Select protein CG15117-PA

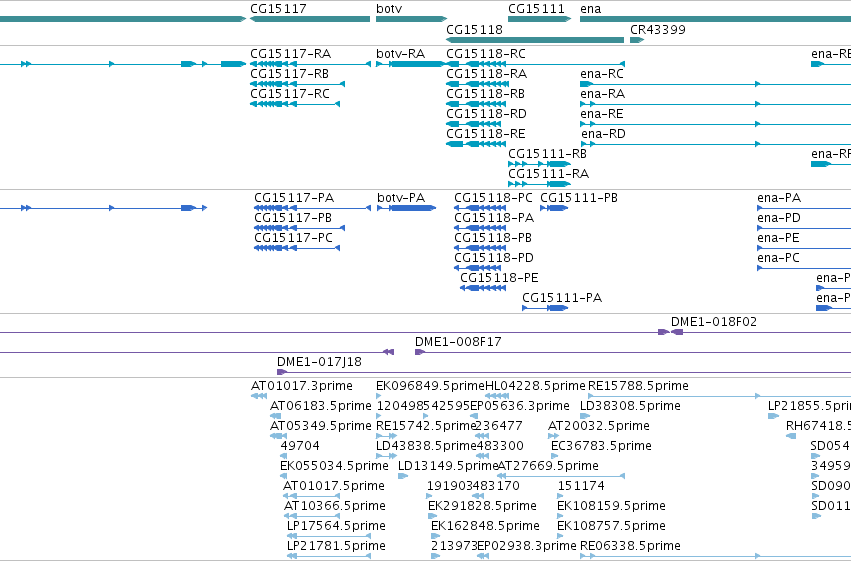click(294, 198)
